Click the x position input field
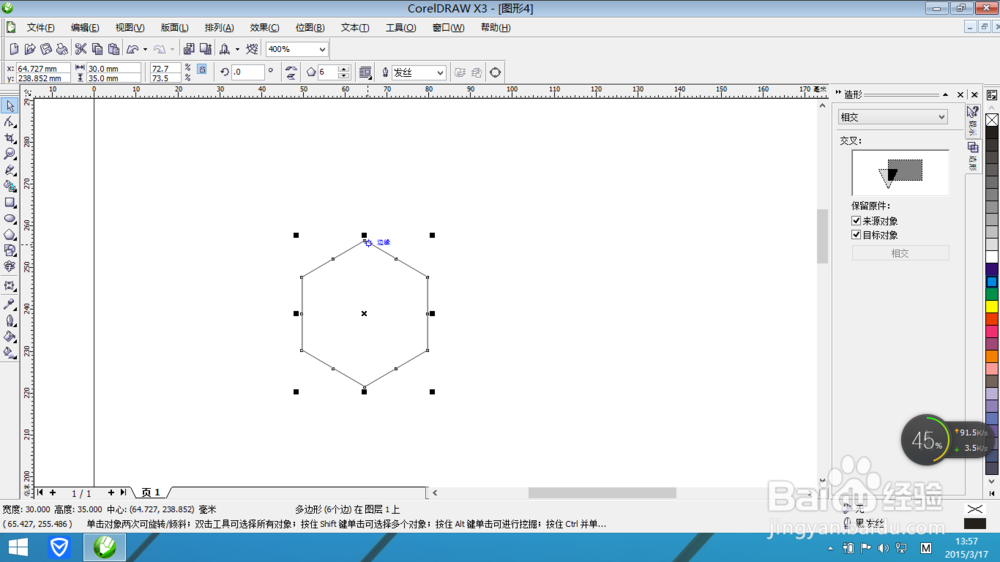Image resolution: width=1000 pixels, height=562 pixels. click(x=42, y=68)
